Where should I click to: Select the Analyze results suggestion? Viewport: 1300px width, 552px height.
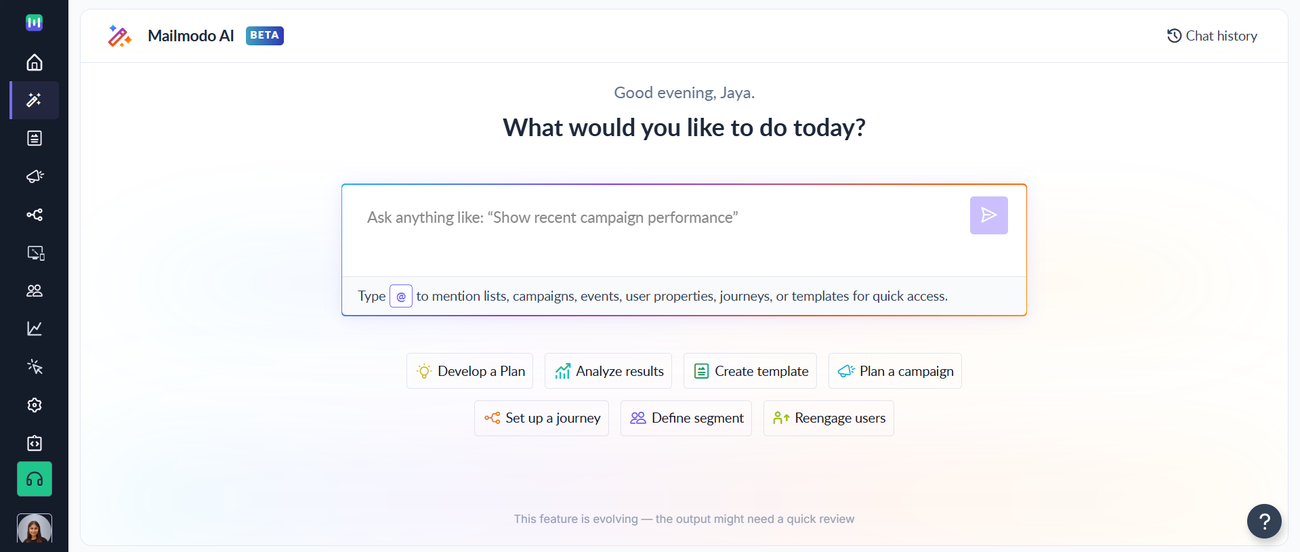click(x=609, y=371)
